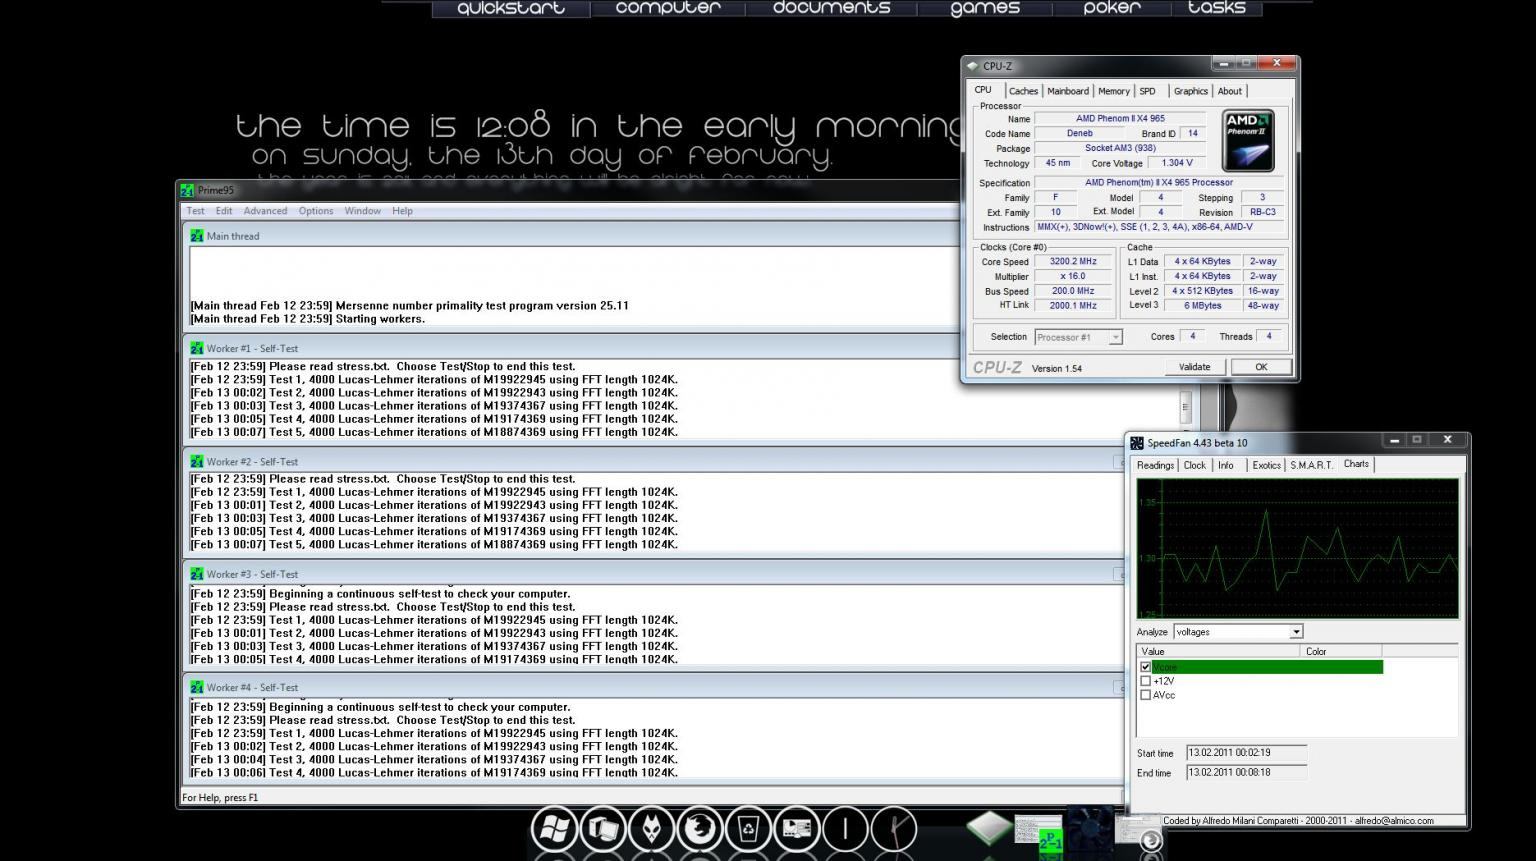Launch foobar2000 alien-head icon in the dock
The height and width of the screenshot is (861, 1536).
[x=651, y=829]
